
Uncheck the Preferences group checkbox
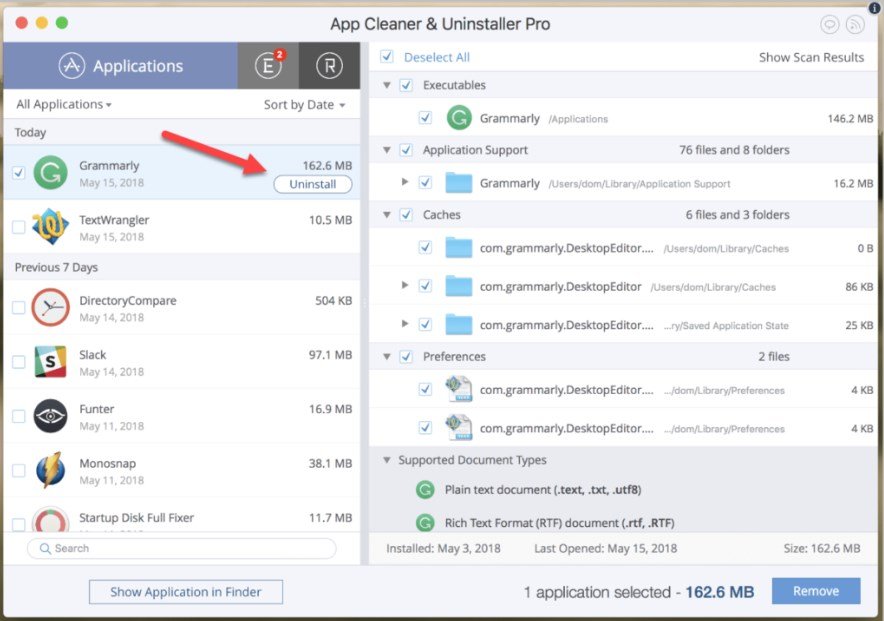pos(406,356)
